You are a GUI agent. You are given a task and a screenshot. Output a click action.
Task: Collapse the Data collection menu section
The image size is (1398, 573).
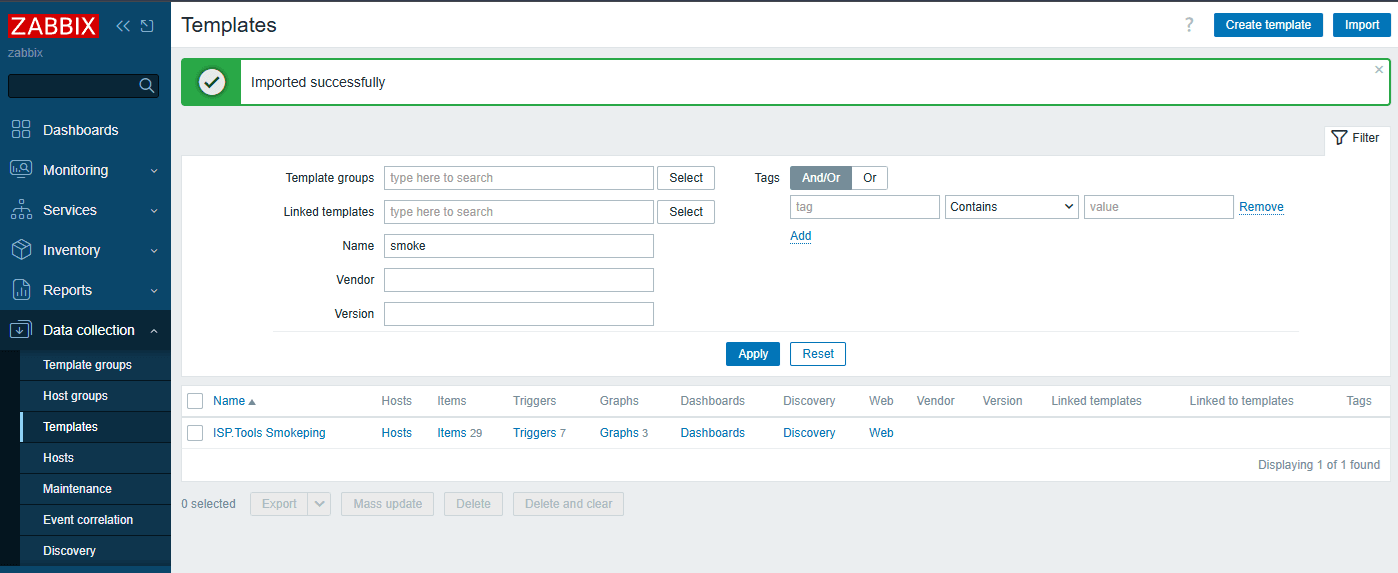tap(85, 330)
